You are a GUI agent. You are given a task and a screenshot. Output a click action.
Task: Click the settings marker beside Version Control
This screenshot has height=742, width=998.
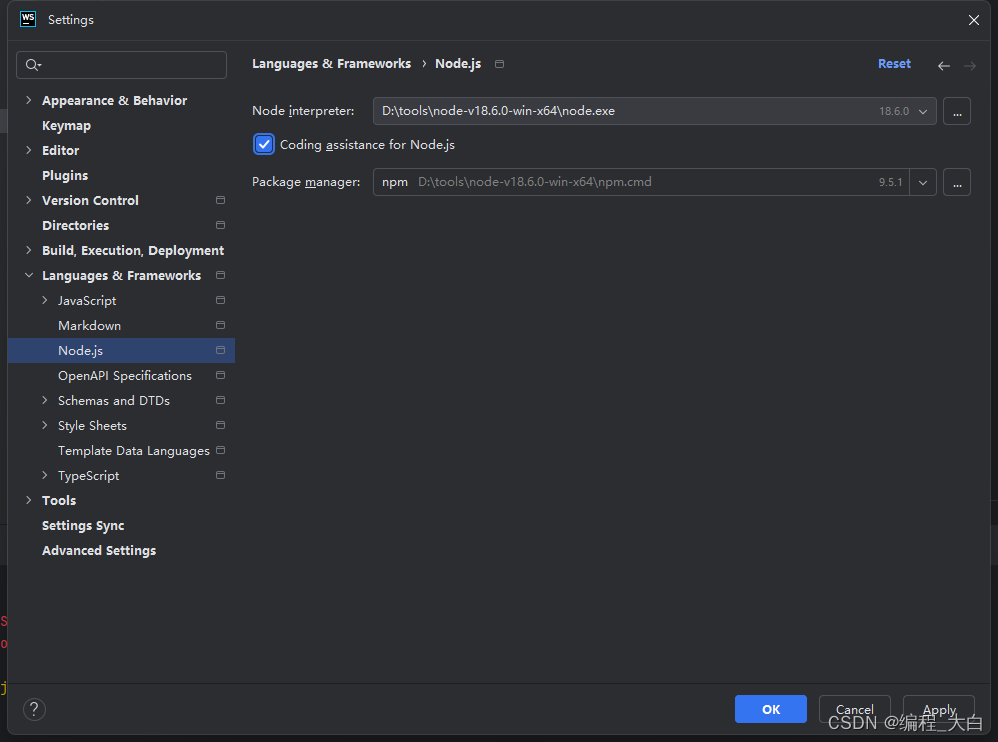220,200
